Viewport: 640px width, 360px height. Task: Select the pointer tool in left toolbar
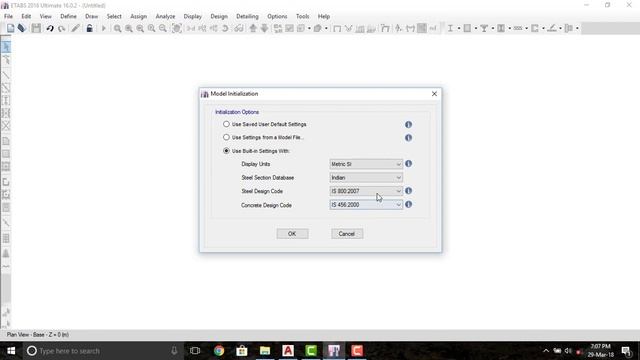point(6,47)
